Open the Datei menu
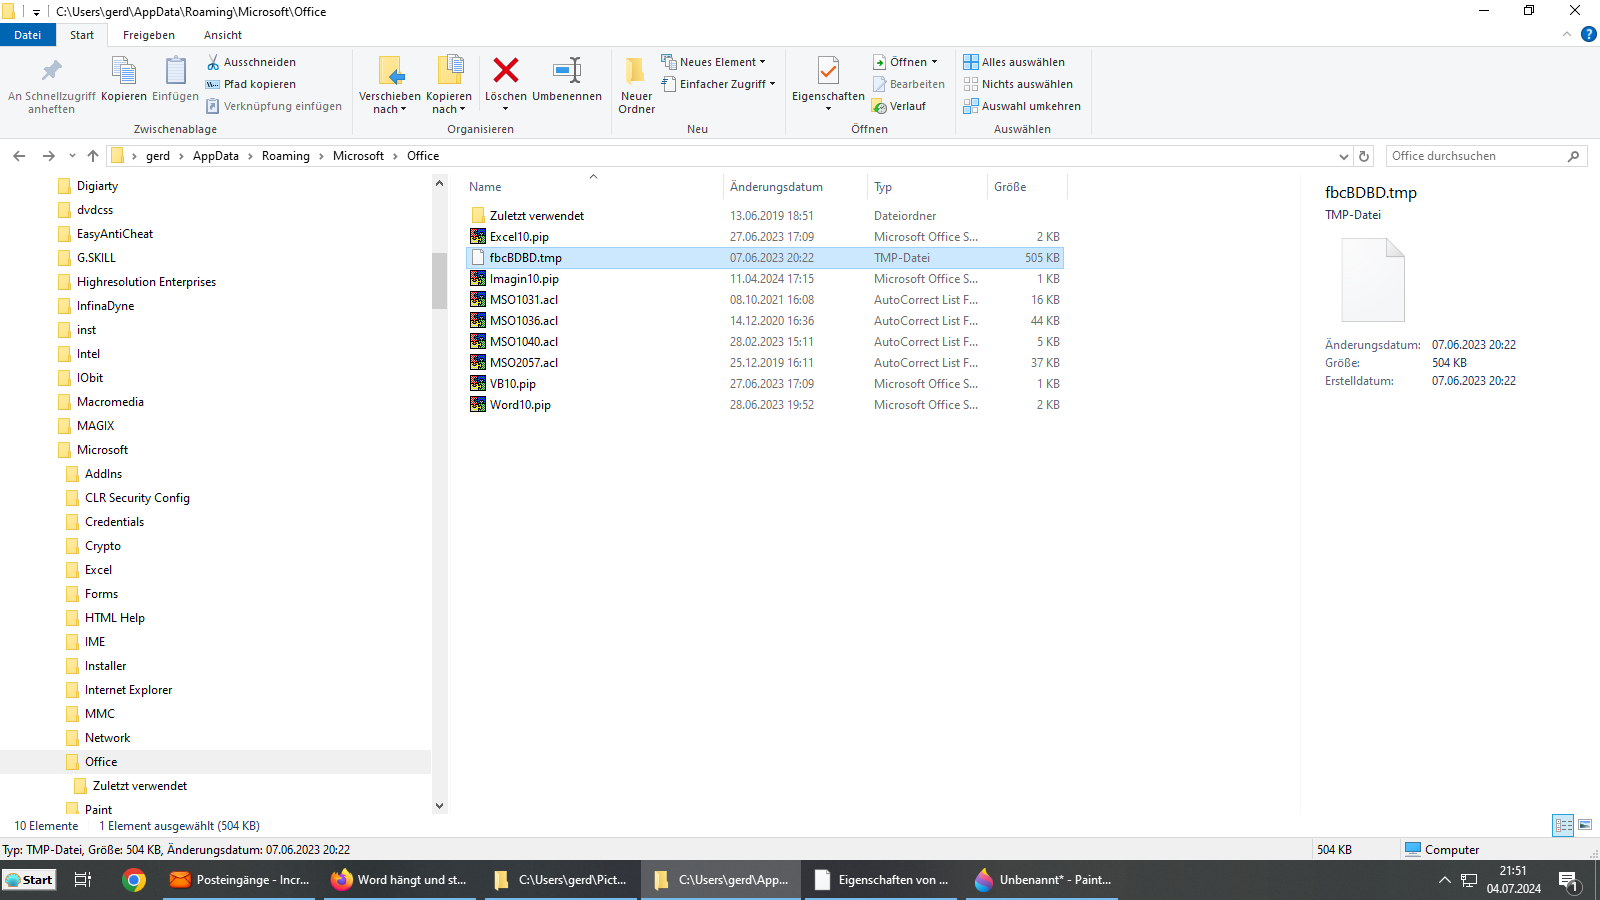Image resolution: width=1600 pixels, height=900 pixels. [28, 35]
